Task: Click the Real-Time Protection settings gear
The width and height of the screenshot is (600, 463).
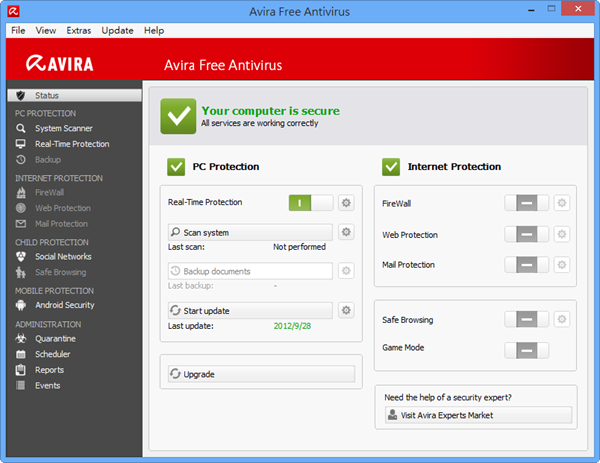Action: 346,203
